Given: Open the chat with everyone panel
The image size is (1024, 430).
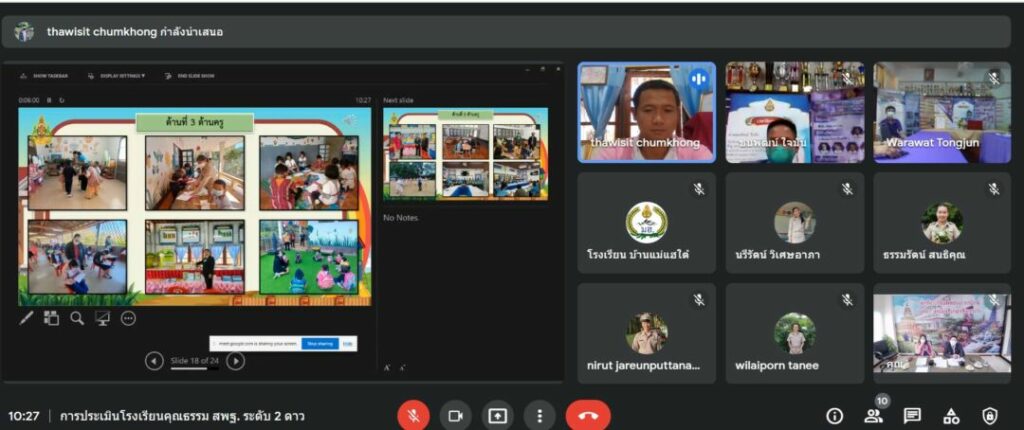Looking at the screenshot, I should [912, 415].
